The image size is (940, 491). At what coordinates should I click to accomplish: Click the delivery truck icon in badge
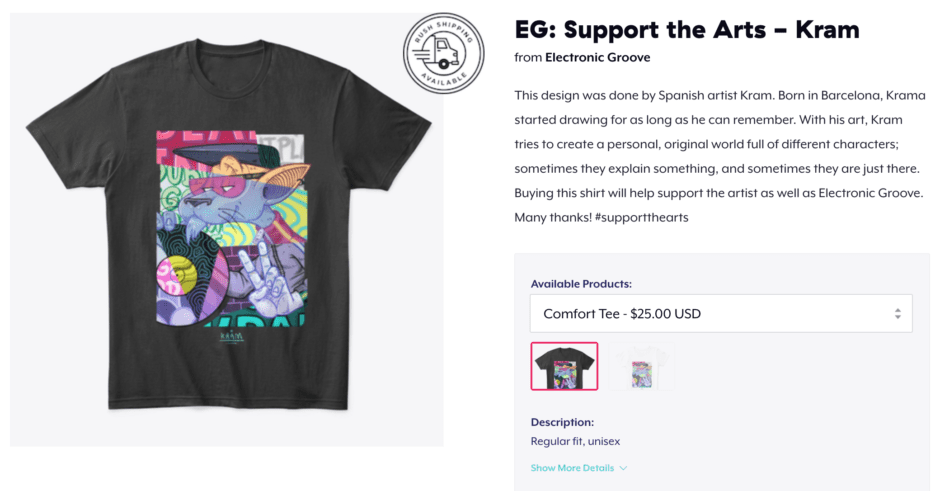coord(441,54)
